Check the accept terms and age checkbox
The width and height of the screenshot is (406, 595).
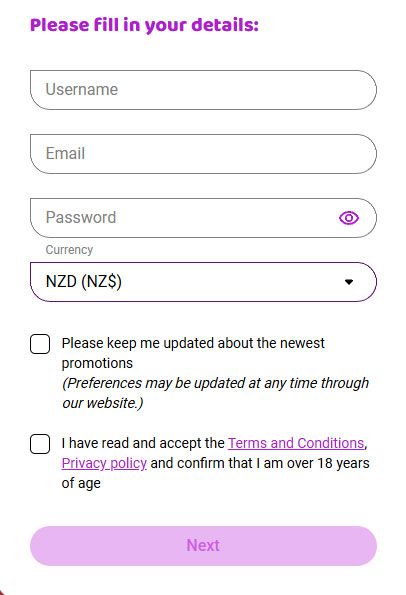click(40, 444)
